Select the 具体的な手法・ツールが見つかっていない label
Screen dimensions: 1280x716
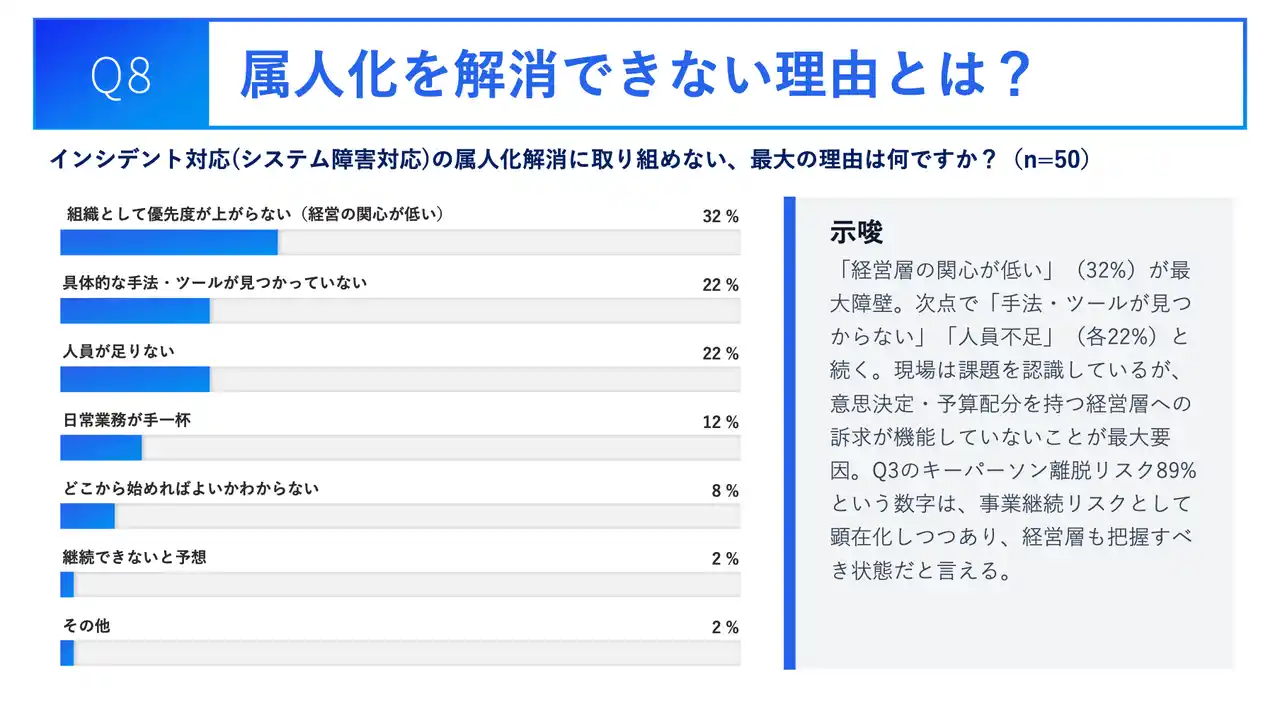click(x=215, y=283)
